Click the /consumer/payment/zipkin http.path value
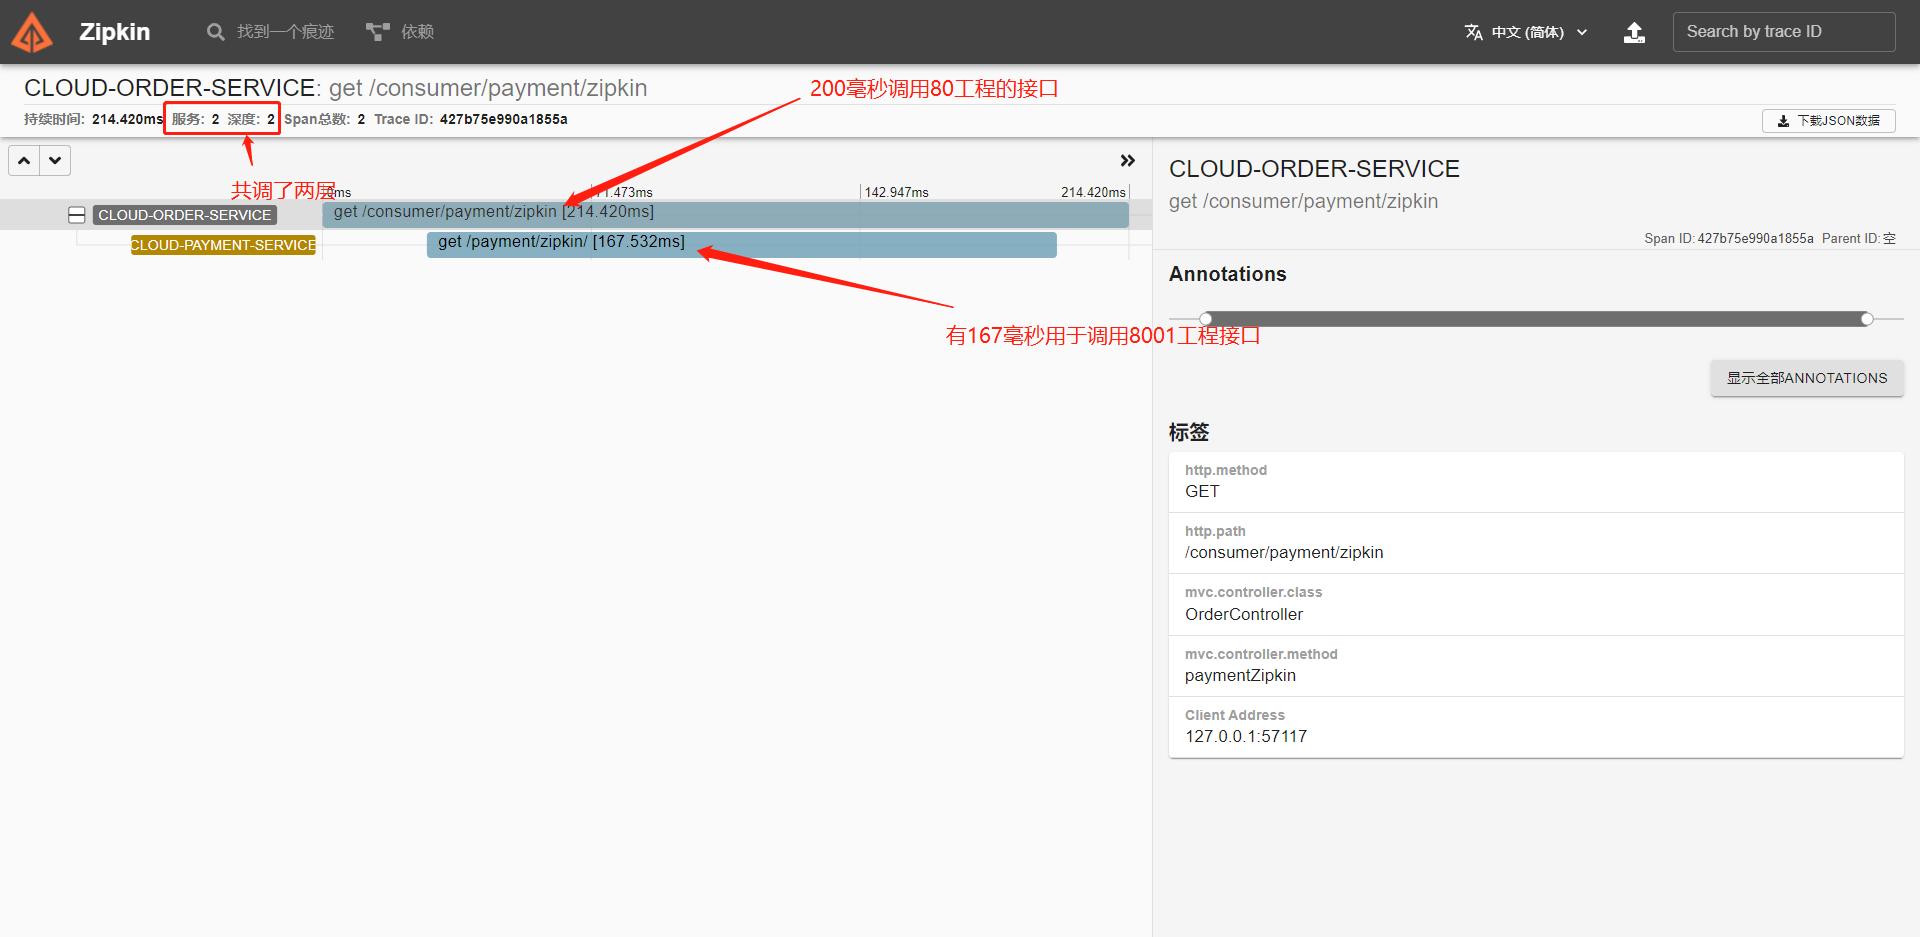Screen dimensions: 1920x937 (x=1284, y=553)
